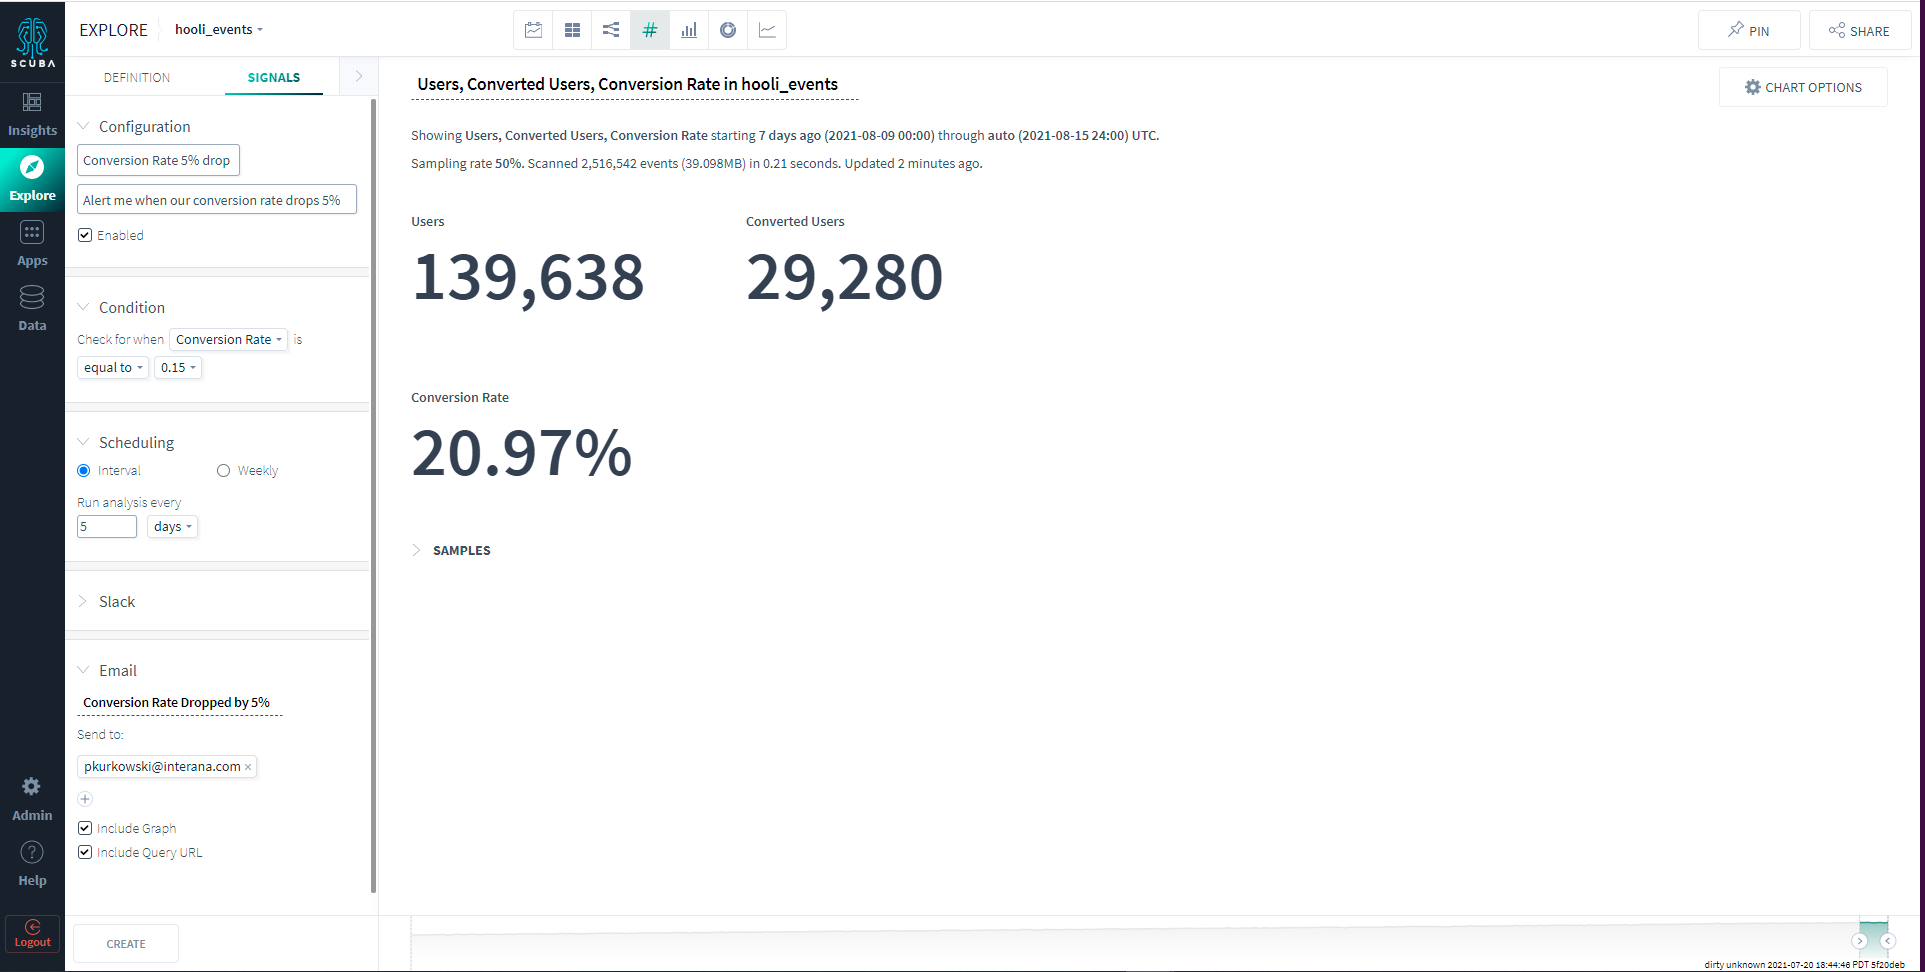Select the number (#) view
The image size is (1925, 972).
click(650, 30)
